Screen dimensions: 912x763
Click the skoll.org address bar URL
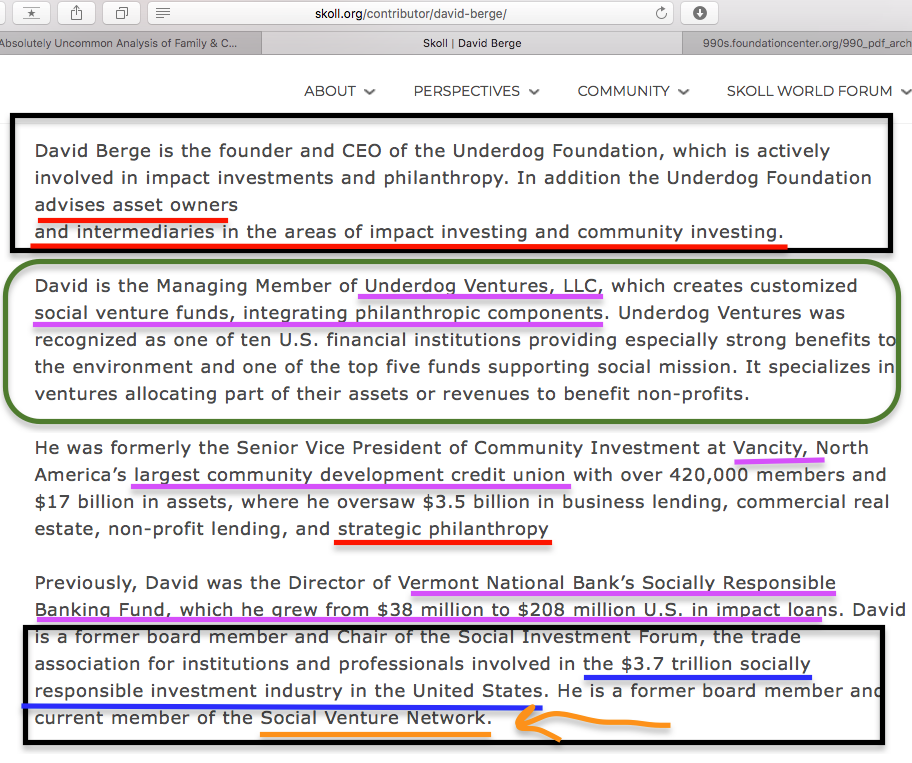click(412, 13)
